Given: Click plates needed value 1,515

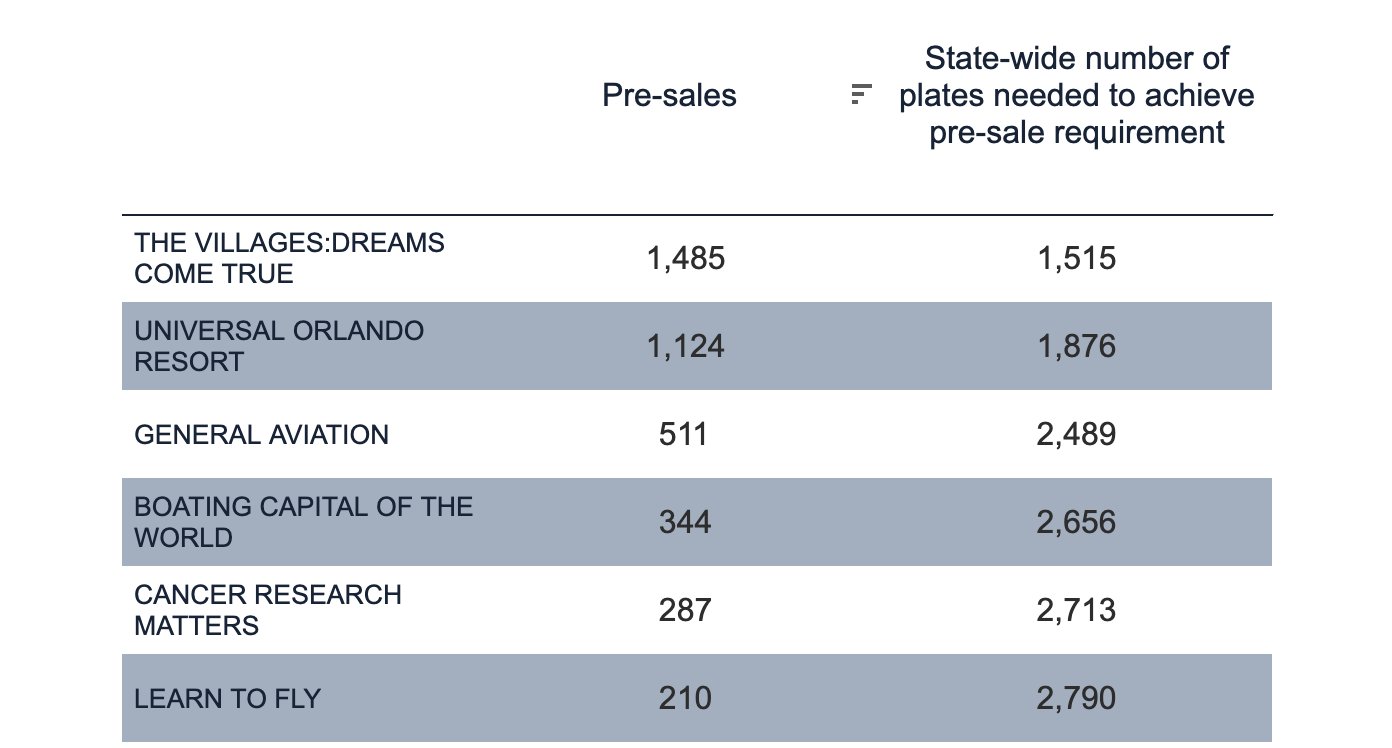Looking at the screenshot, I should [x=1076, y=259].
